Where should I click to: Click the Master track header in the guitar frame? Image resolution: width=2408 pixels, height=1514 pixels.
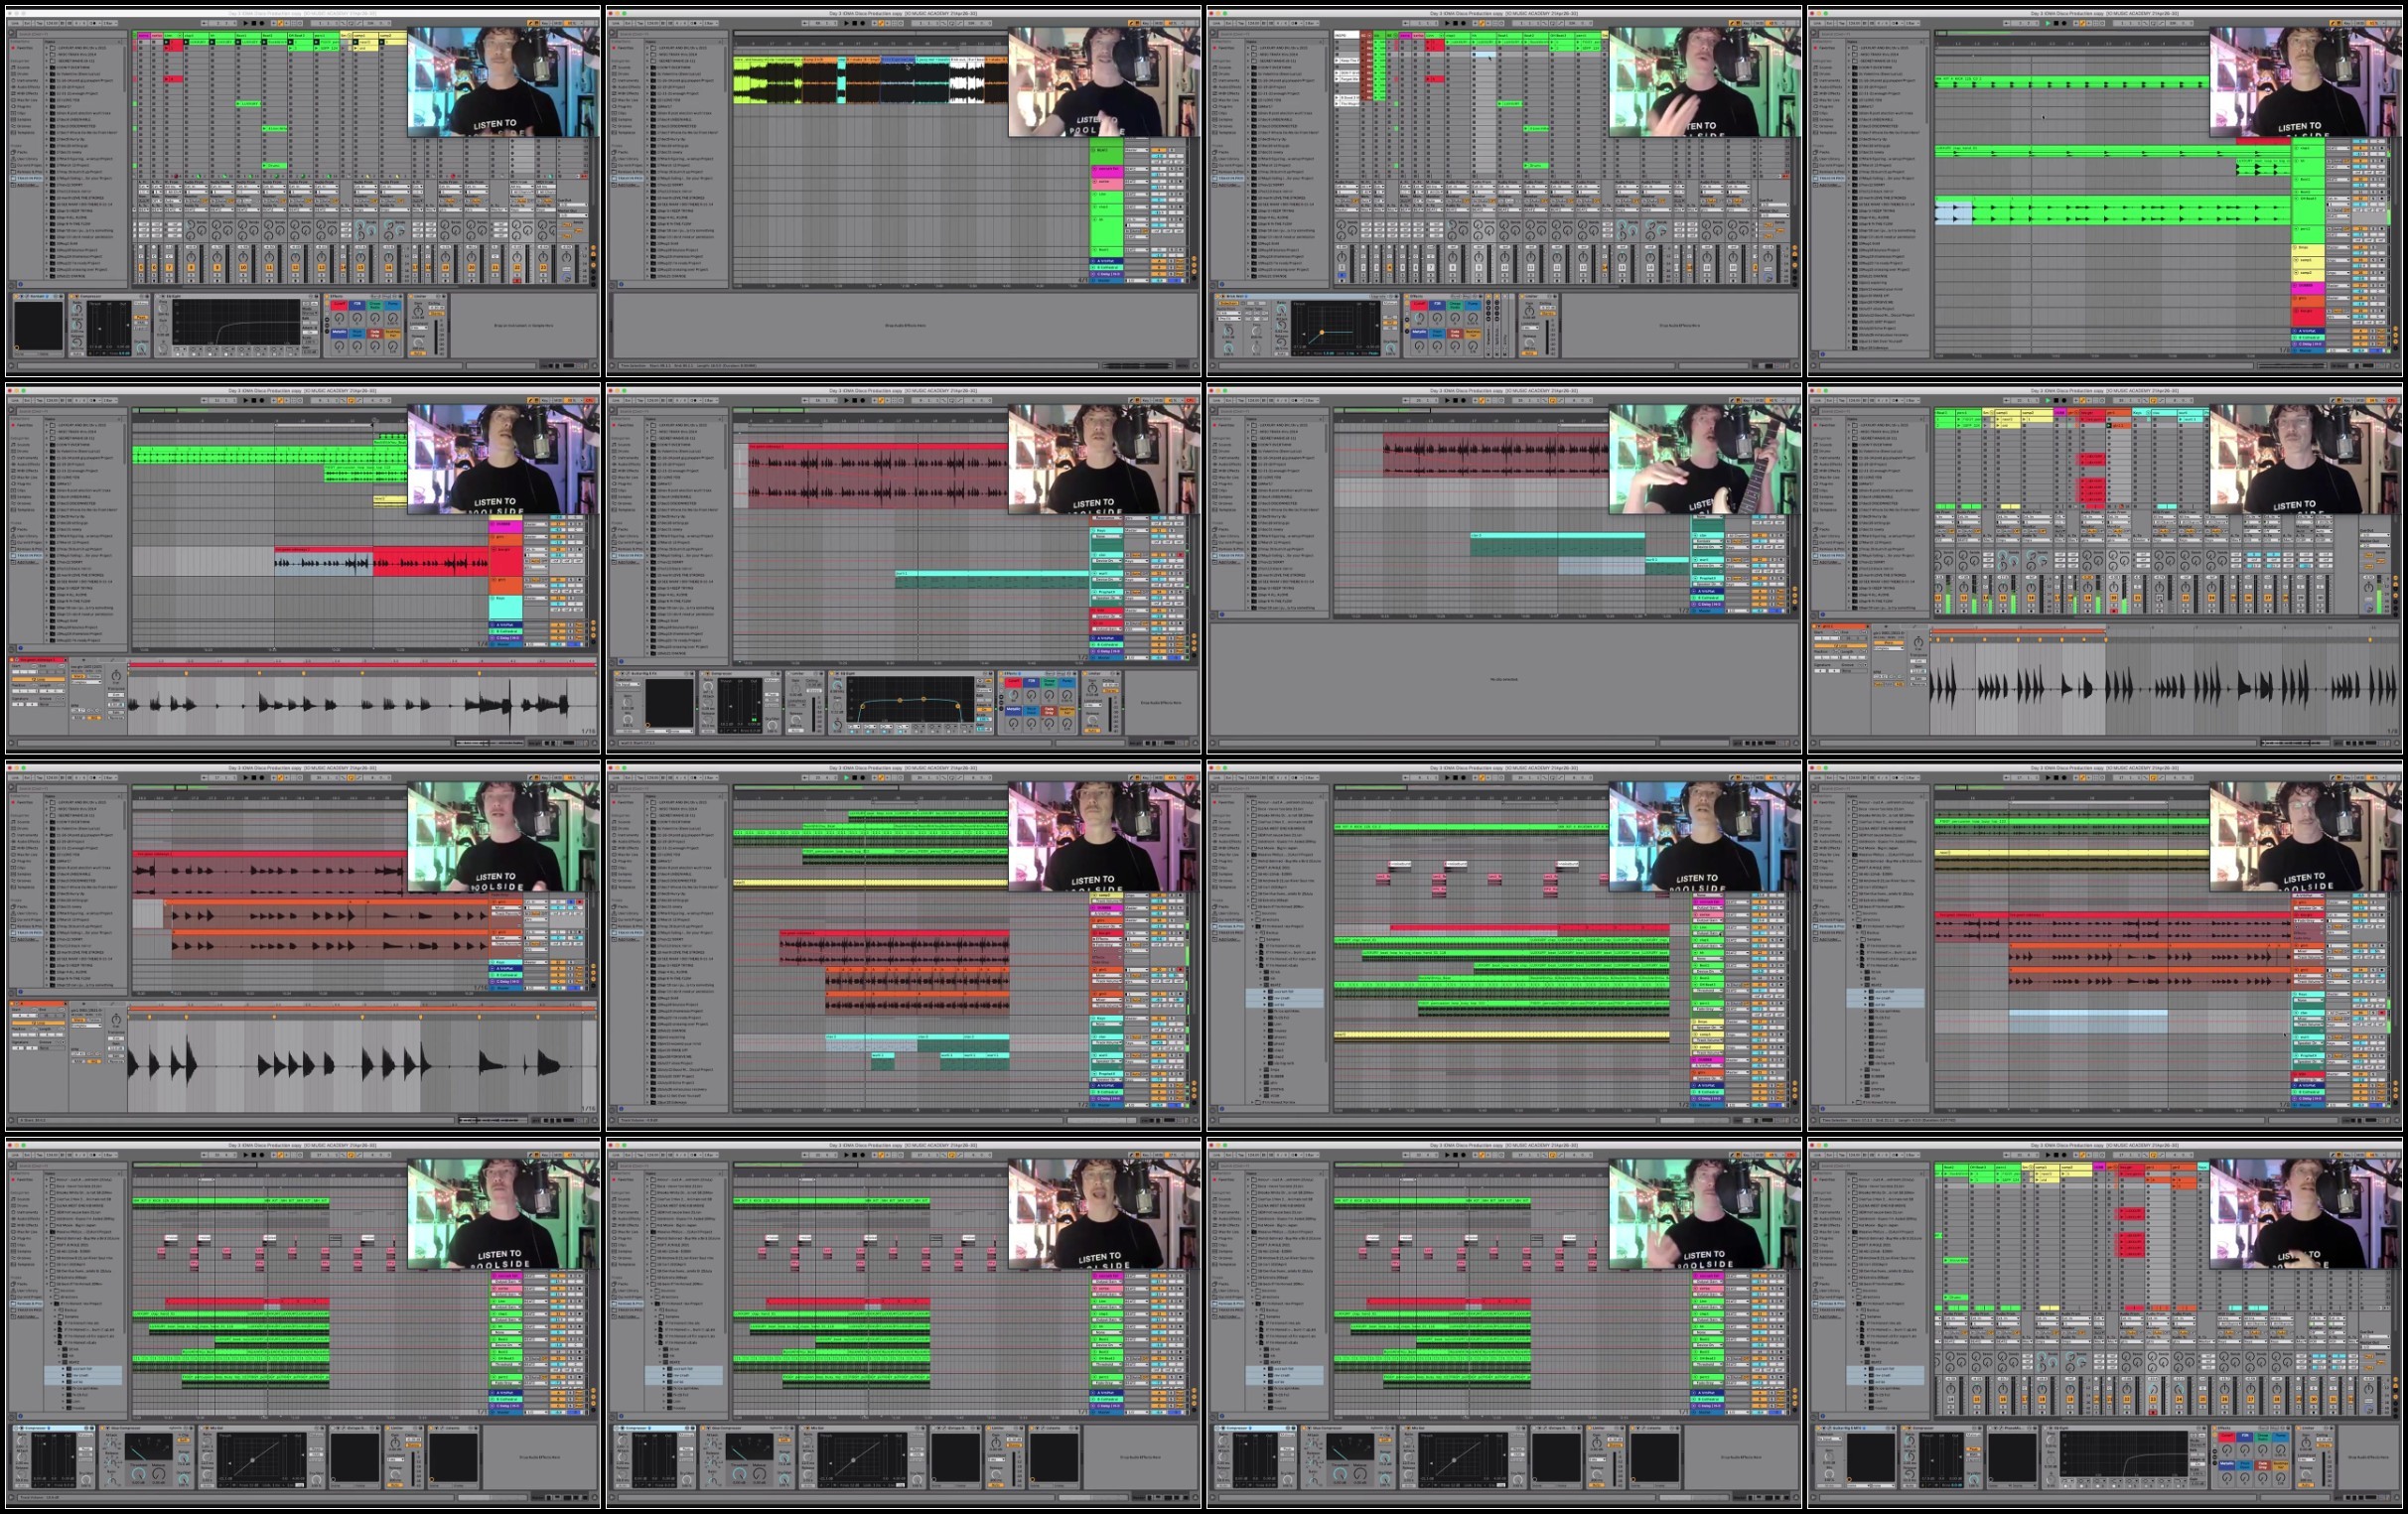[1708, 611]
